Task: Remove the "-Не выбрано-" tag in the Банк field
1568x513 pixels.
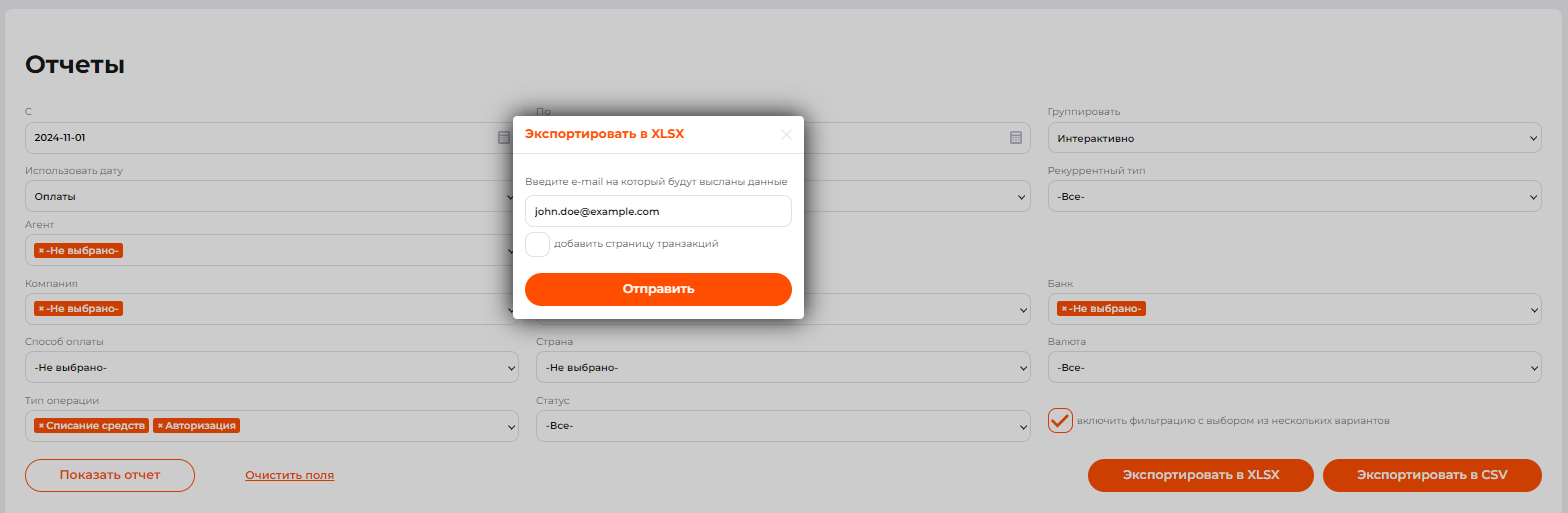Action: click(1064, 309)
